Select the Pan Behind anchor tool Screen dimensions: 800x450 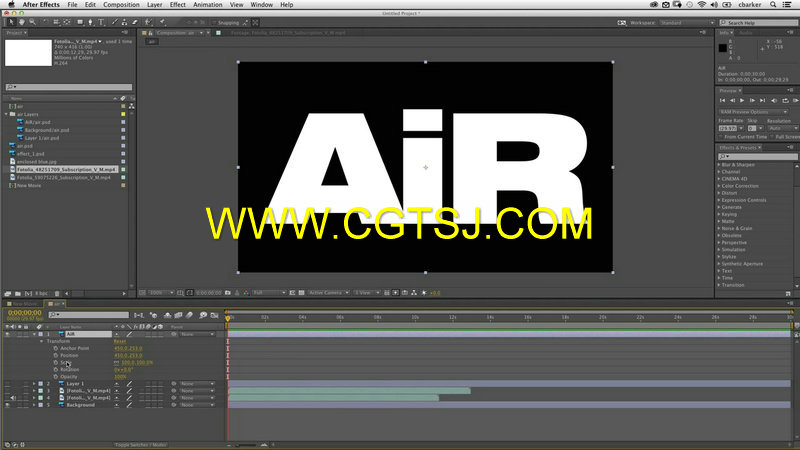[67, 22]
